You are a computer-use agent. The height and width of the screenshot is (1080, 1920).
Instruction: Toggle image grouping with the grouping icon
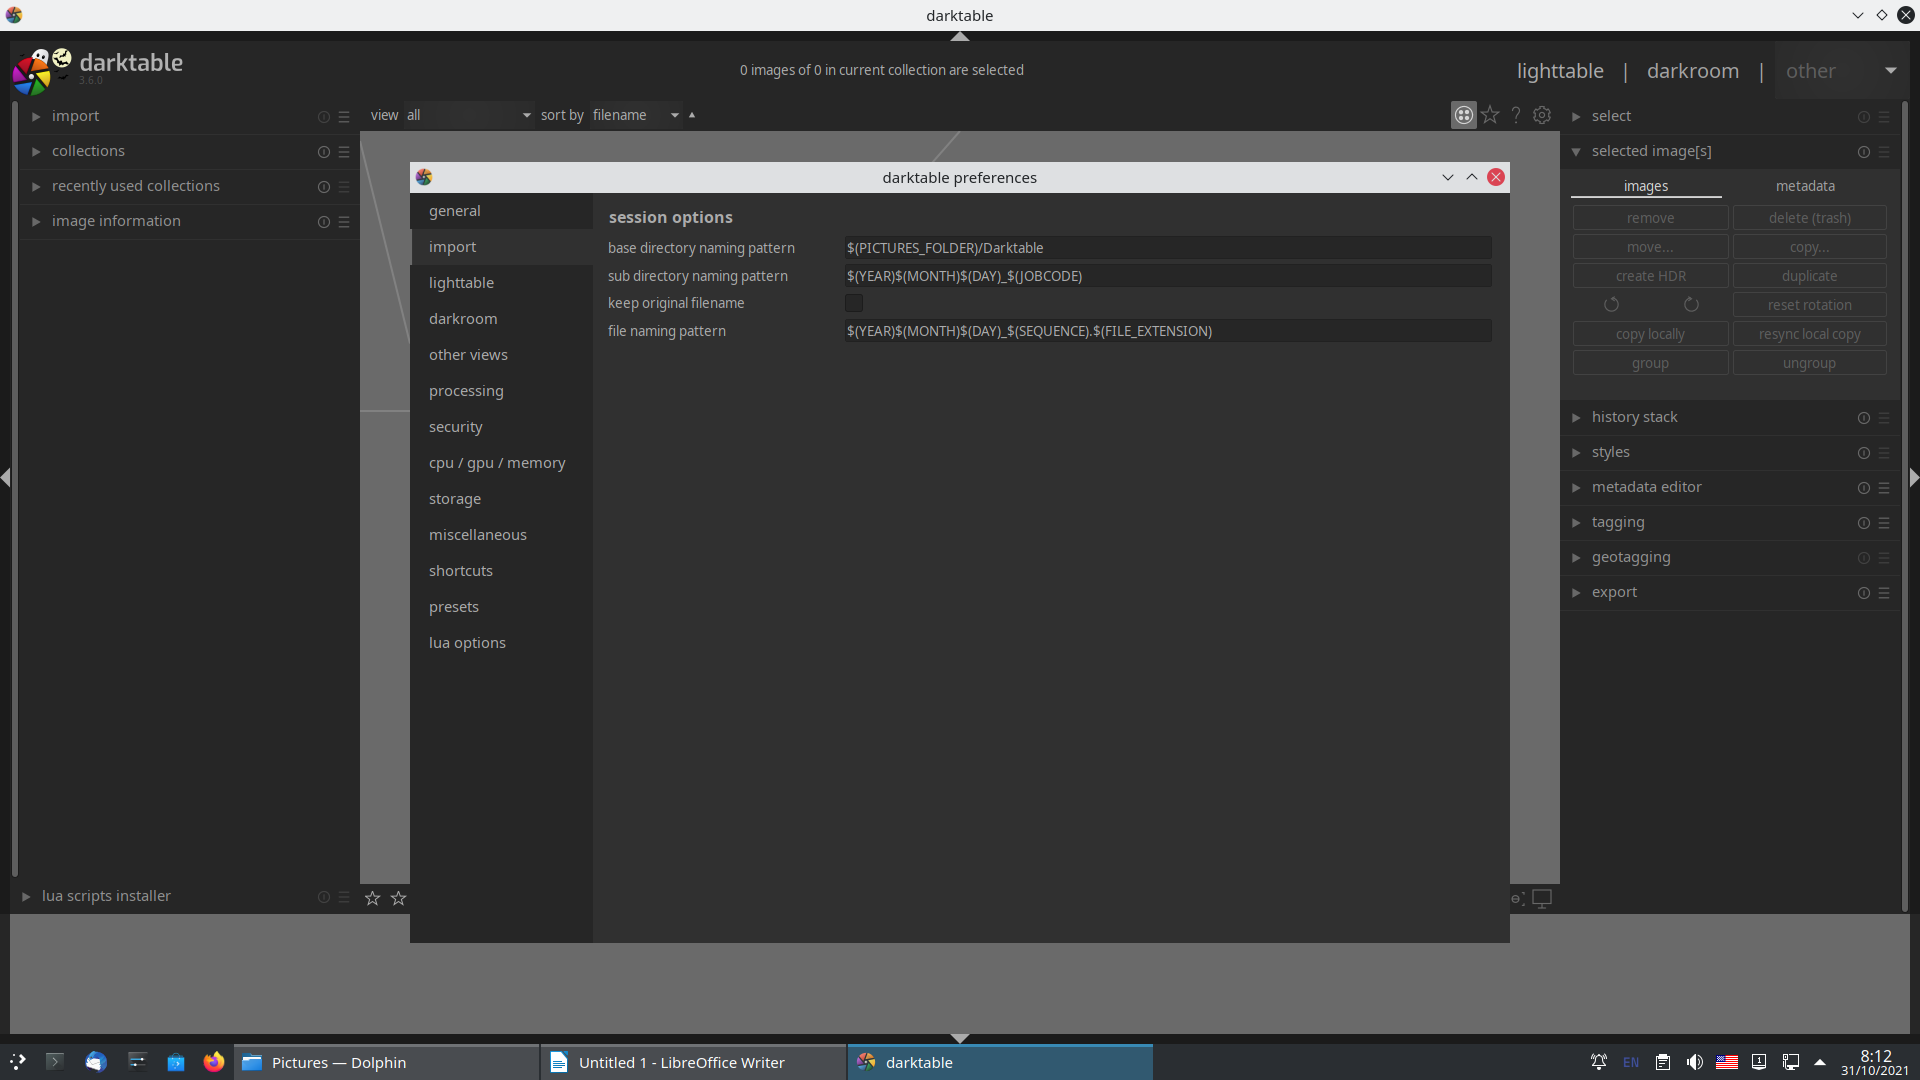[x=1463, y=115]
